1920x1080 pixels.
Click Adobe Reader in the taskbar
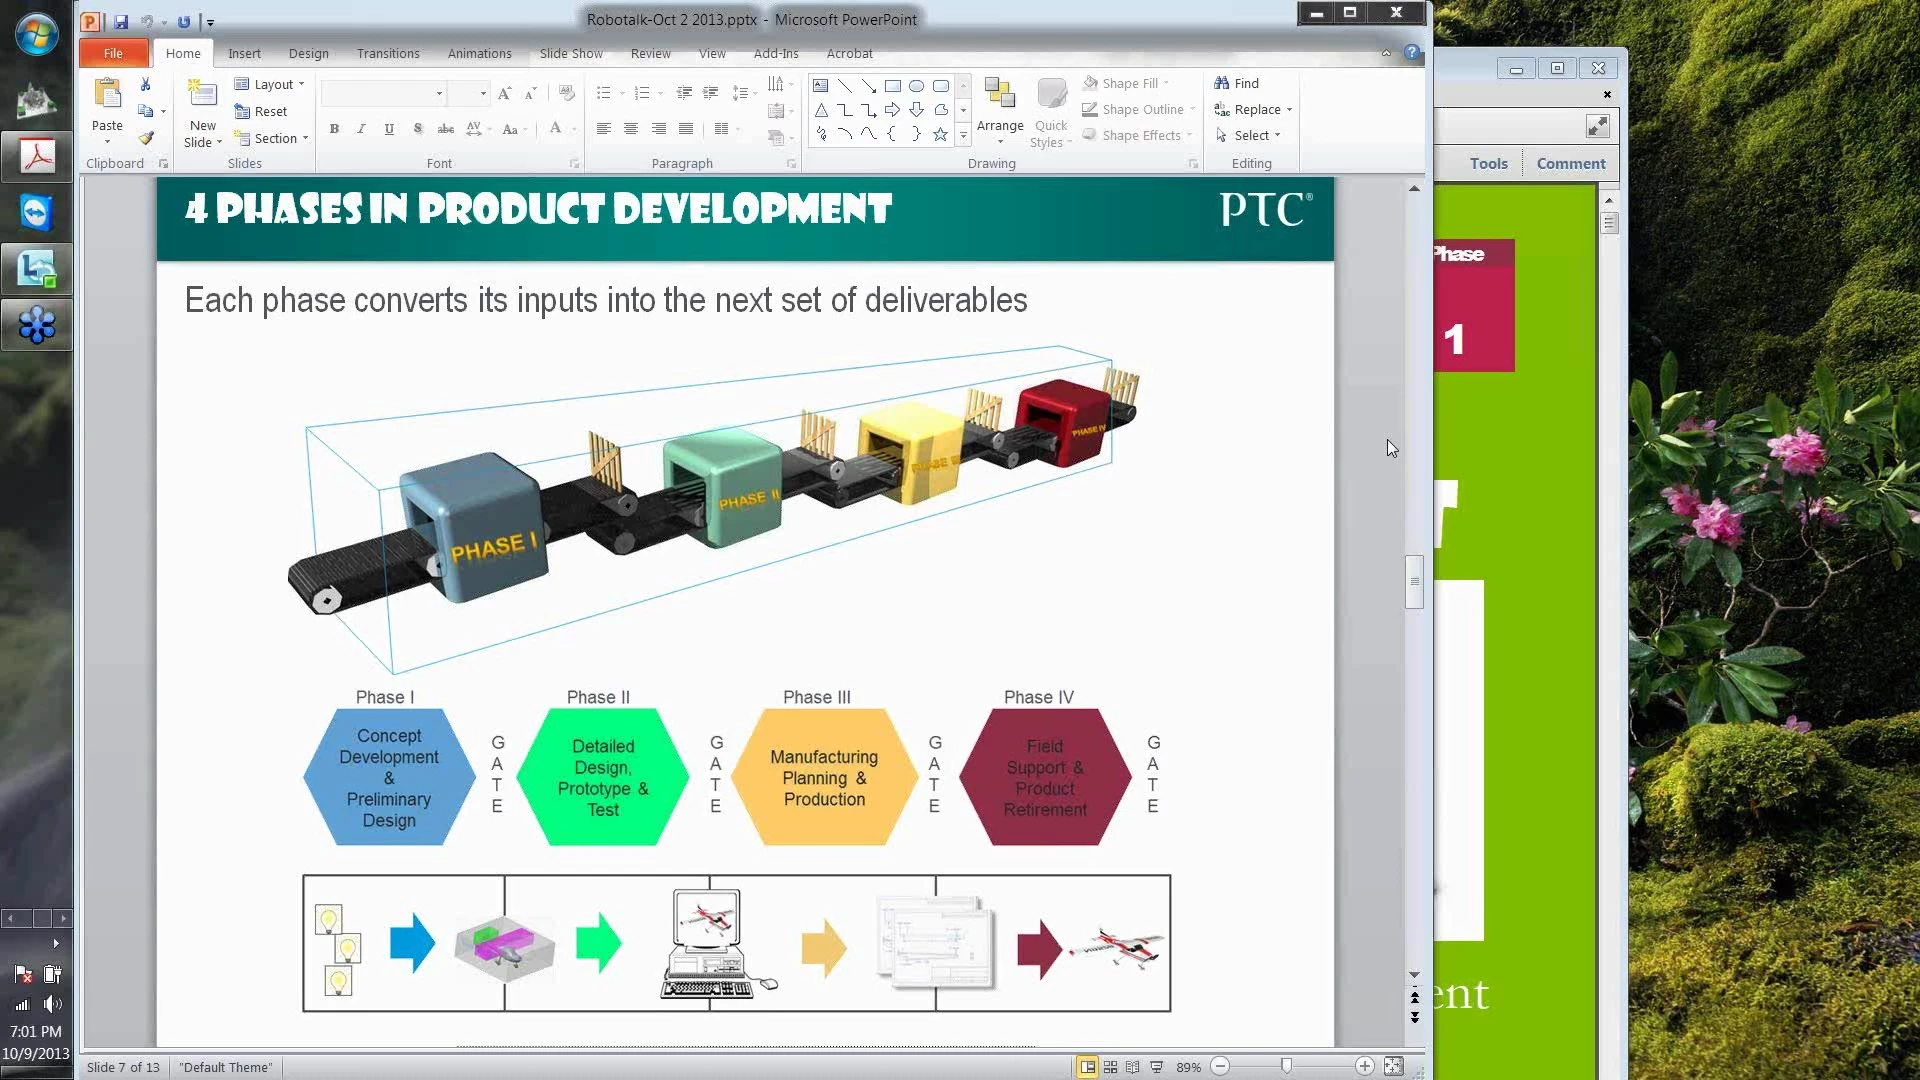[x=37, y=157]
